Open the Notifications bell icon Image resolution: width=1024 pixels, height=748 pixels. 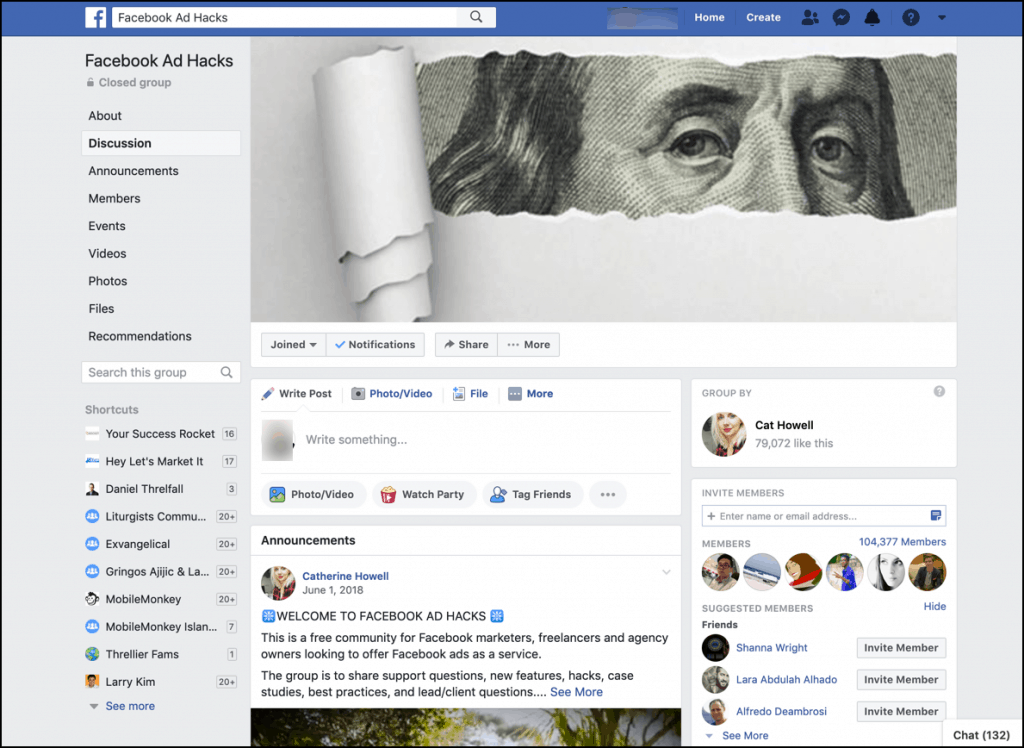coord(872,18)
